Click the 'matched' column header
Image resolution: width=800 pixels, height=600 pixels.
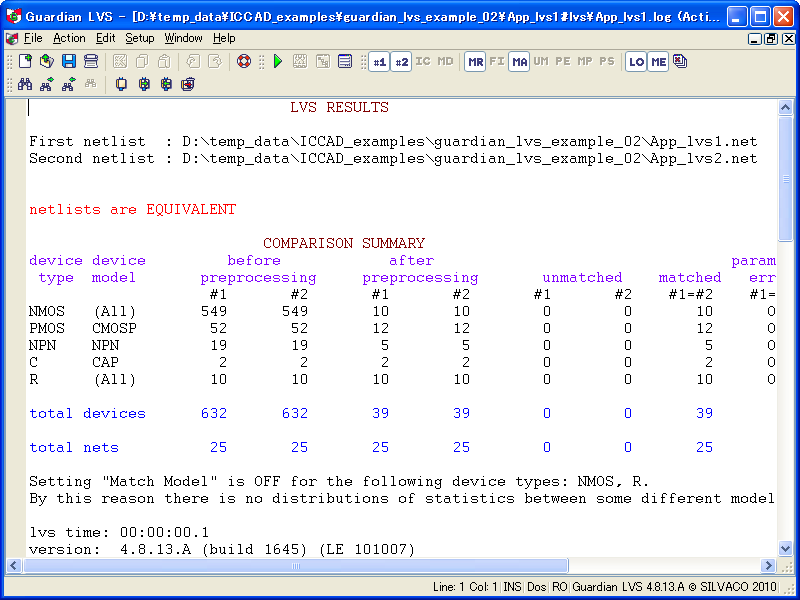point(690,278)
